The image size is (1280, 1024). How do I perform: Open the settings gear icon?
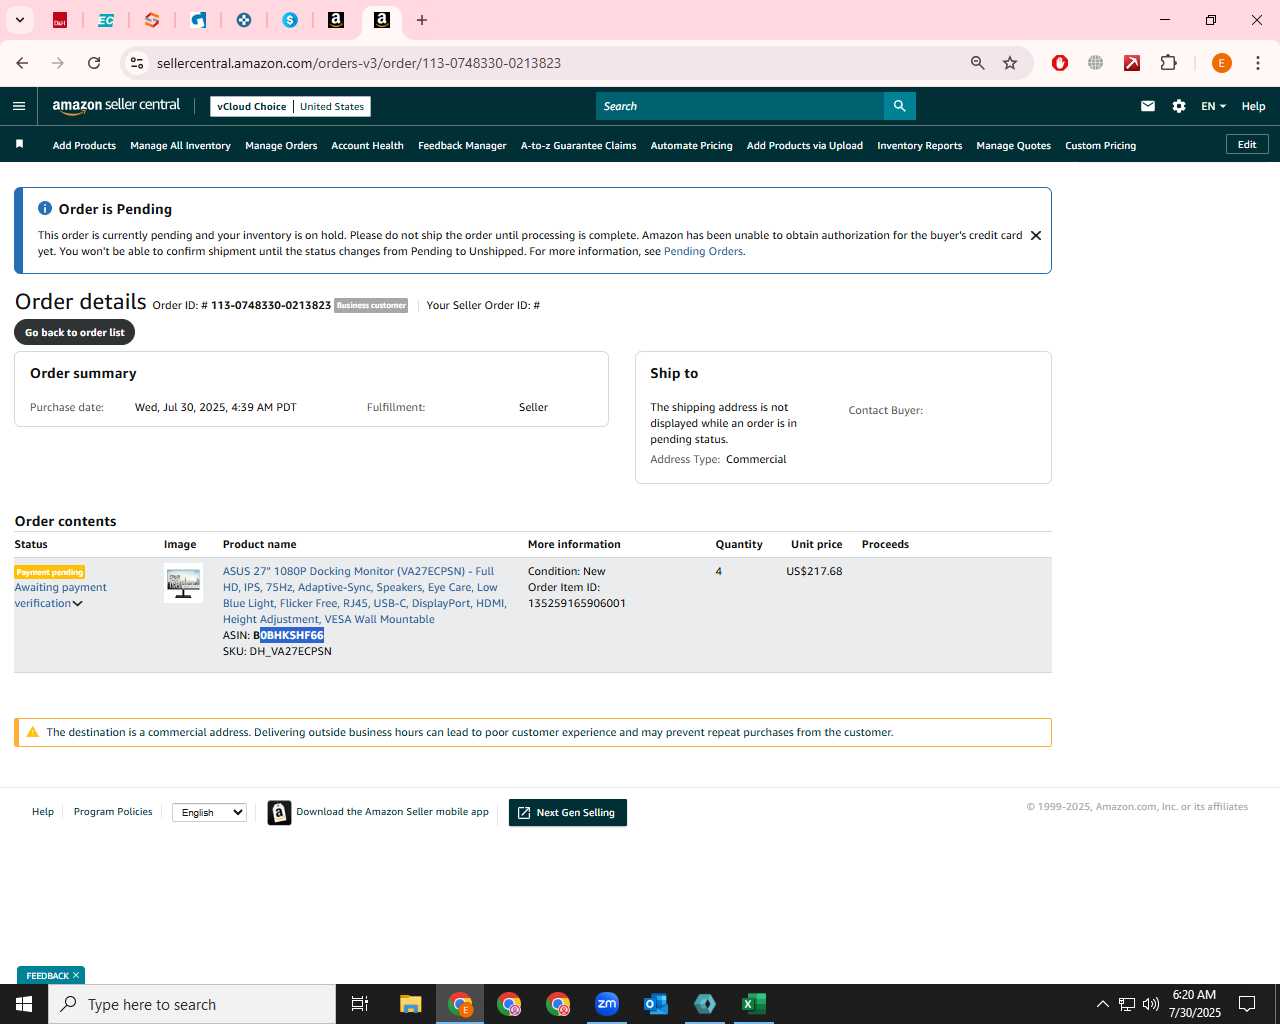[1179, 106]
